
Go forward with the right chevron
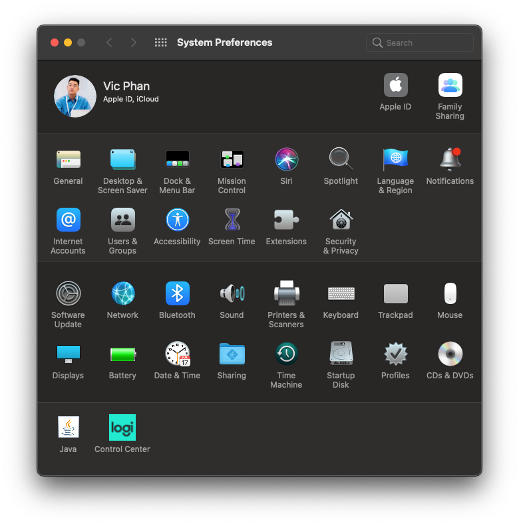133,43
